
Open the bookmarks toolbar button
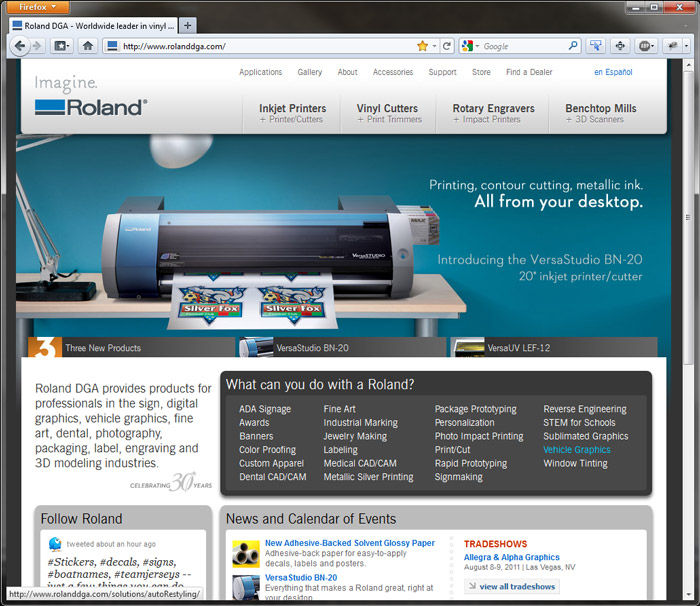(x=62, y=46)
